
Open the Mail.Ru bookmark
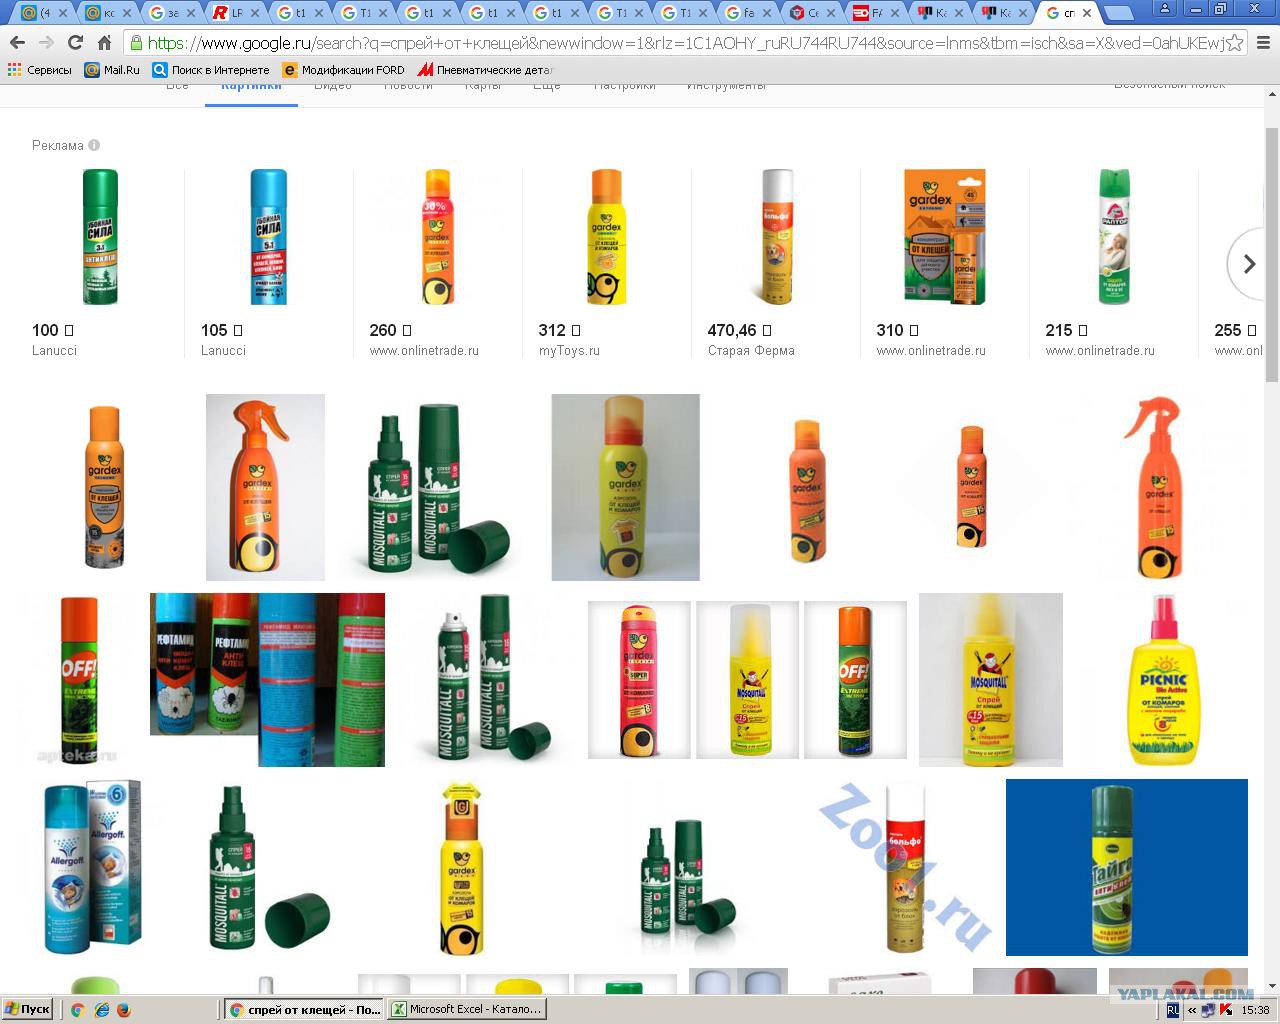pos(112,70)
